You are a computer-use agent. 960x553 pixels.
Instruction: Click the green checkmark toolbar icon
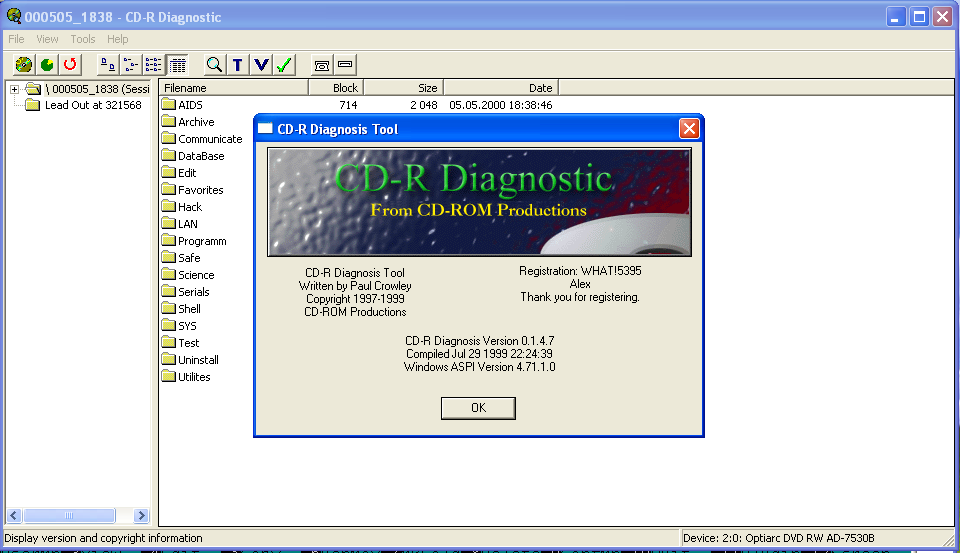(x=284, y=64)
